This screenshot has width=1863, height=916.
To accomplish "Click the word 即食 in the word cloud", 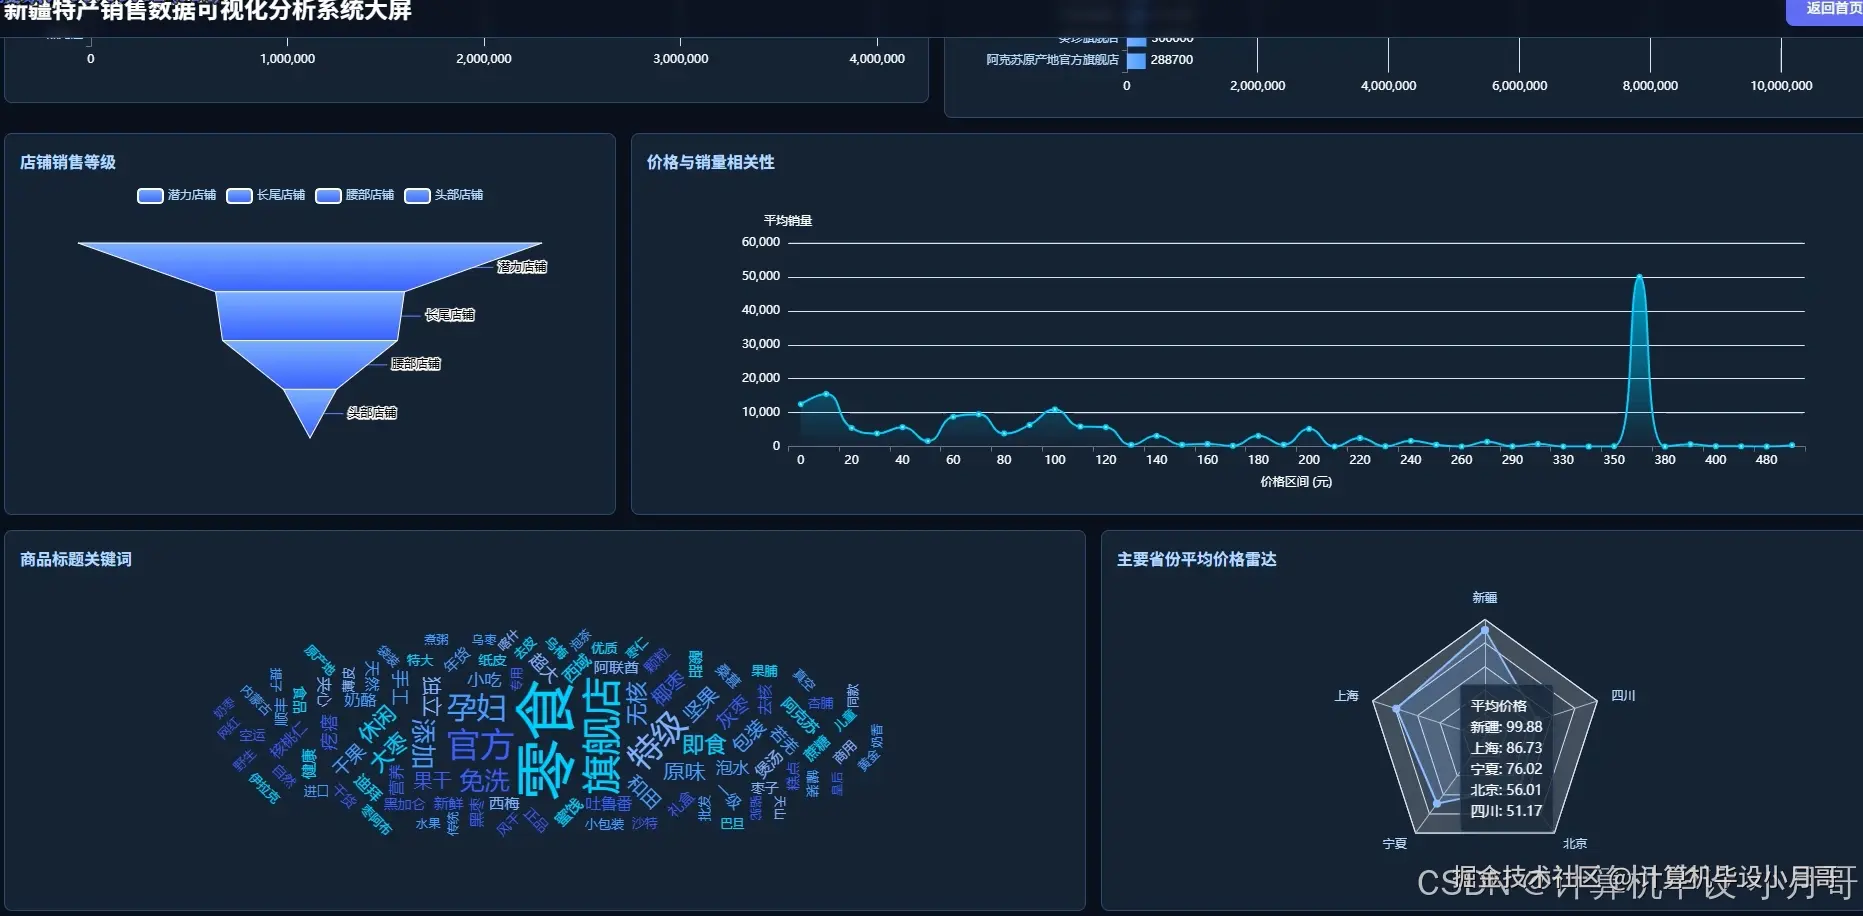I will pyautogui.click(x=704, y=745).
